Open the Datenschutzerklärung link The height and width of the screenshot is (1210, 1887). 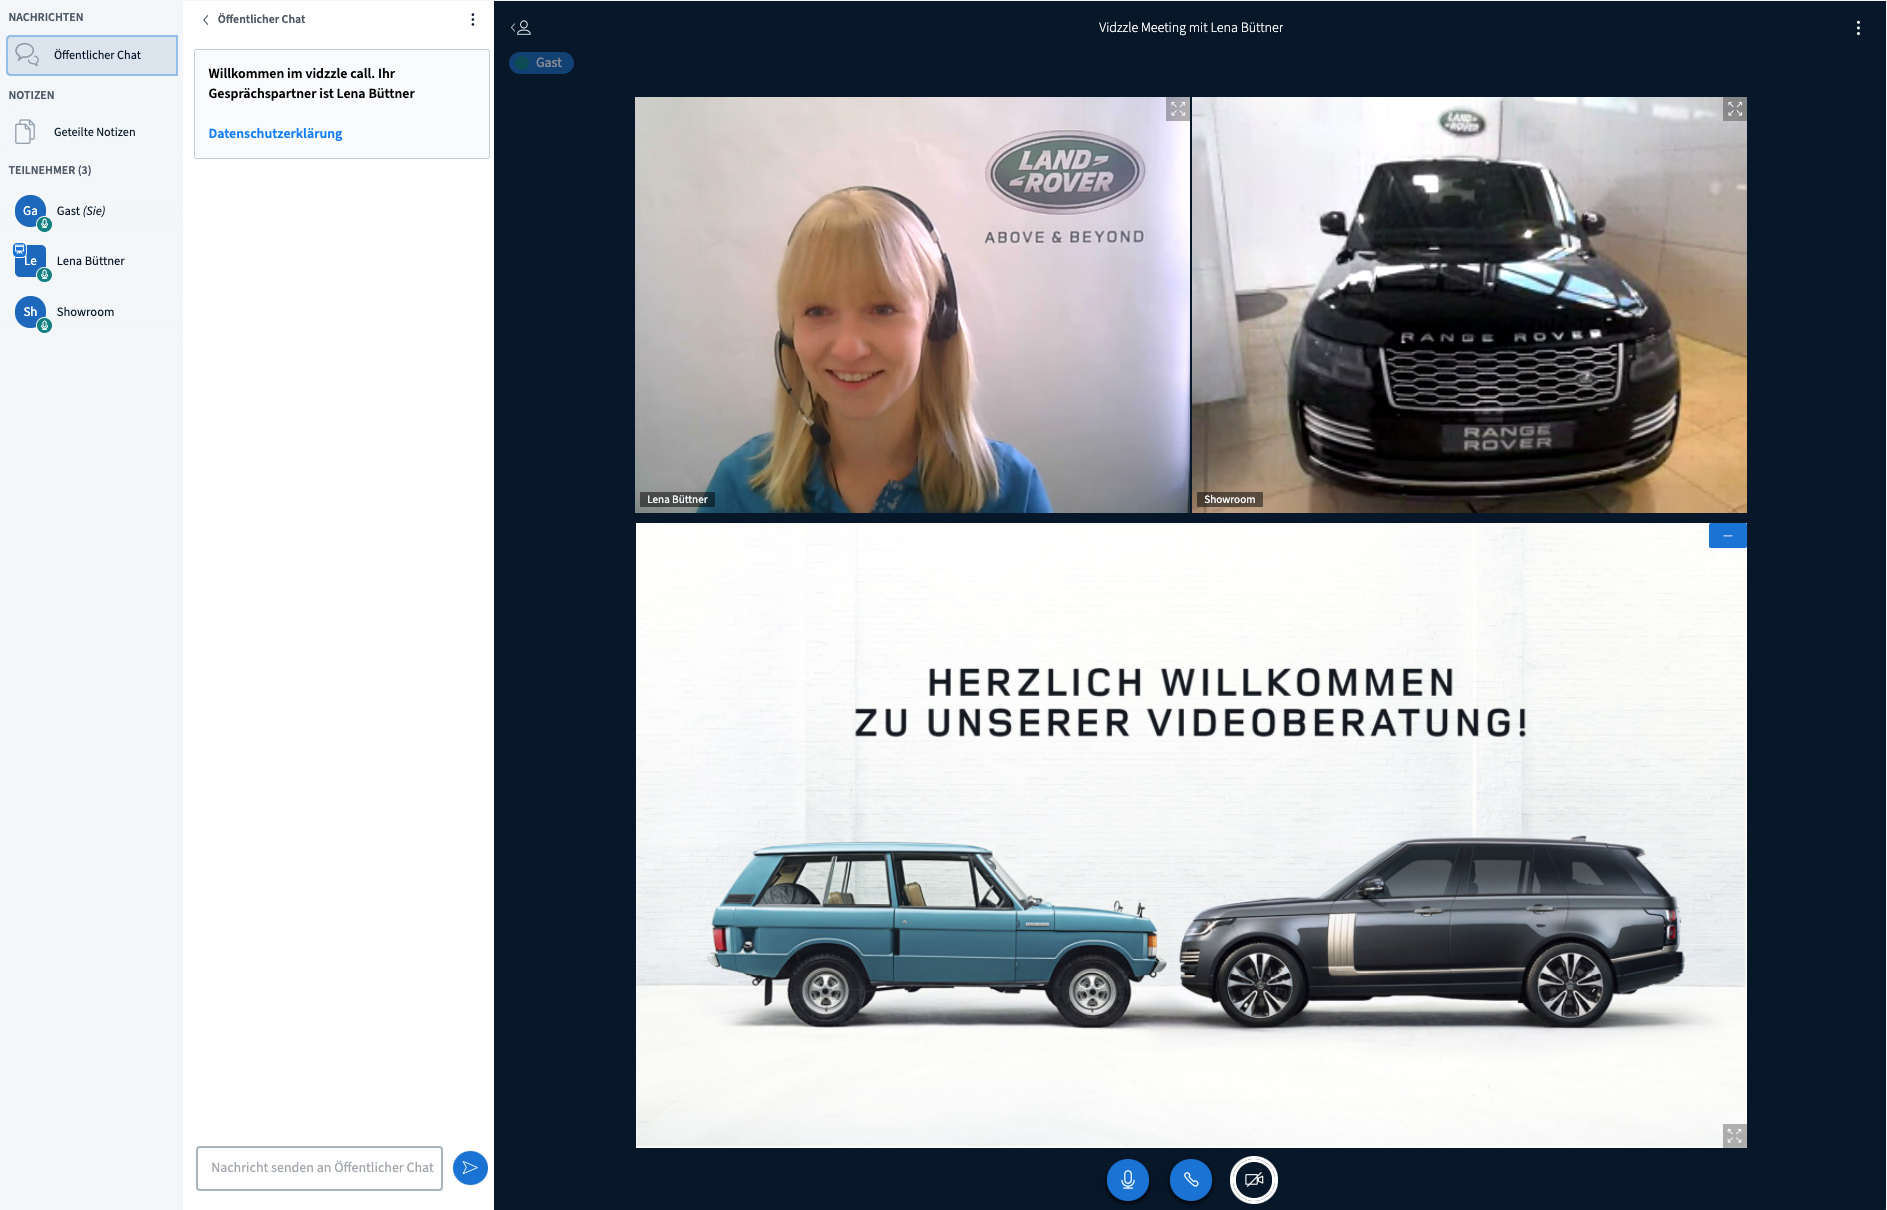[275, 134]
